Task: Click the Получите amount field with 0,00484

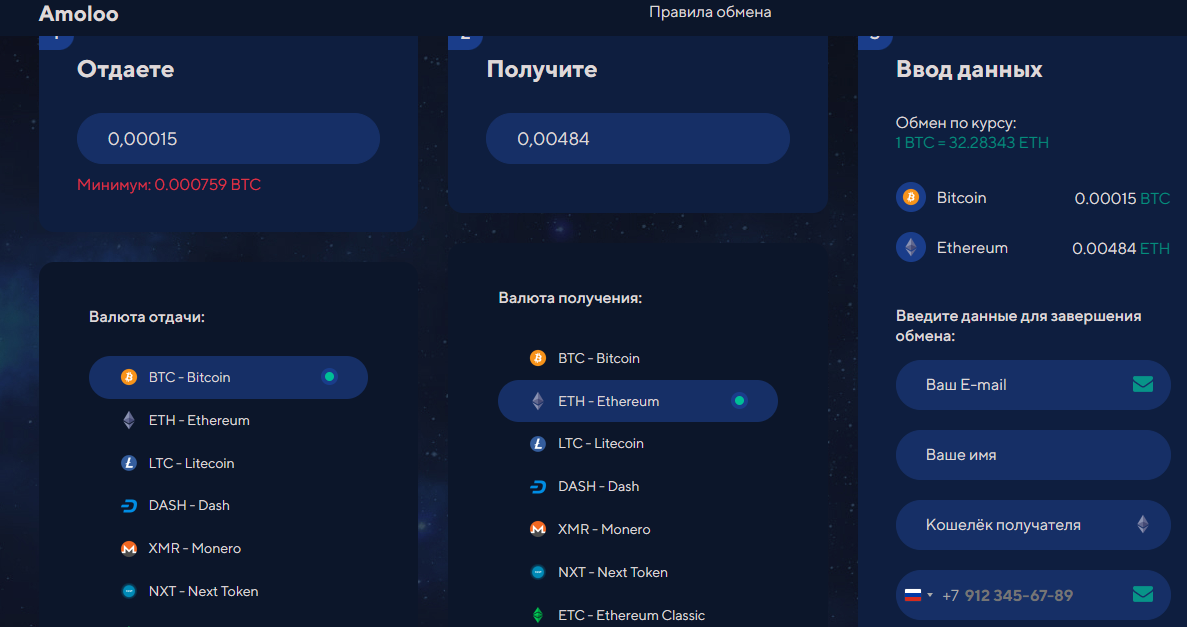Action: (637, 139)
